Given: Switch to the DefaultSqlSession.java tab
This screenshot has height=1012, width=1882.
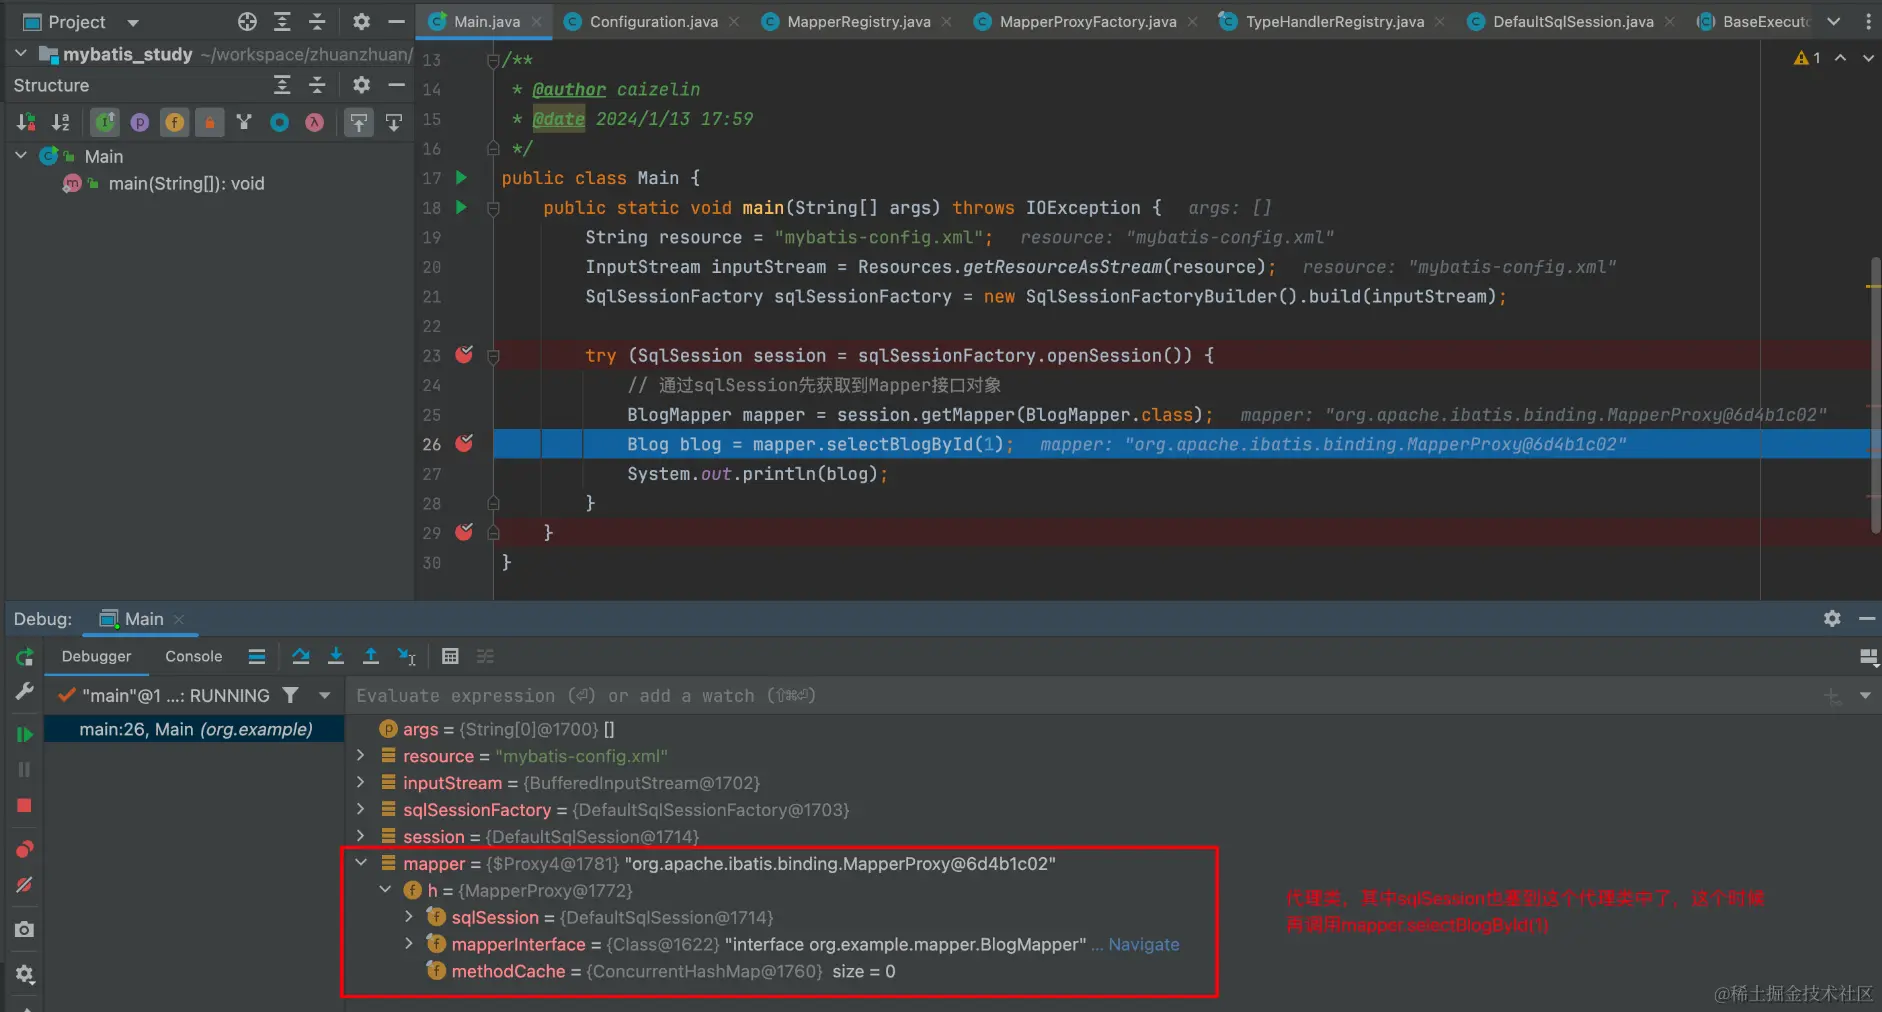Looking at the screenshot, I should click(x=1572, y=21).
